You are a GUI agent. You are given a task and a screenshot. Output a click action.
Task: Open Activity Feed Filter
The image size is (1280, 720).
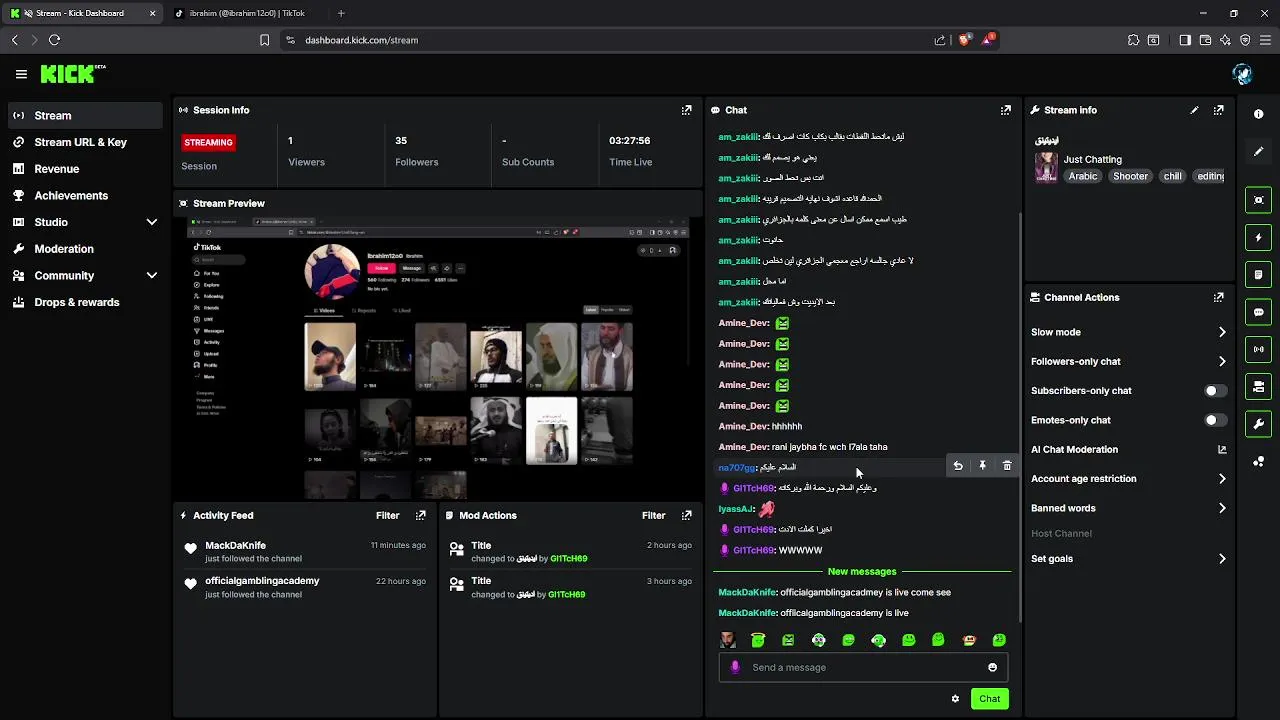click(x=387, y=515)
